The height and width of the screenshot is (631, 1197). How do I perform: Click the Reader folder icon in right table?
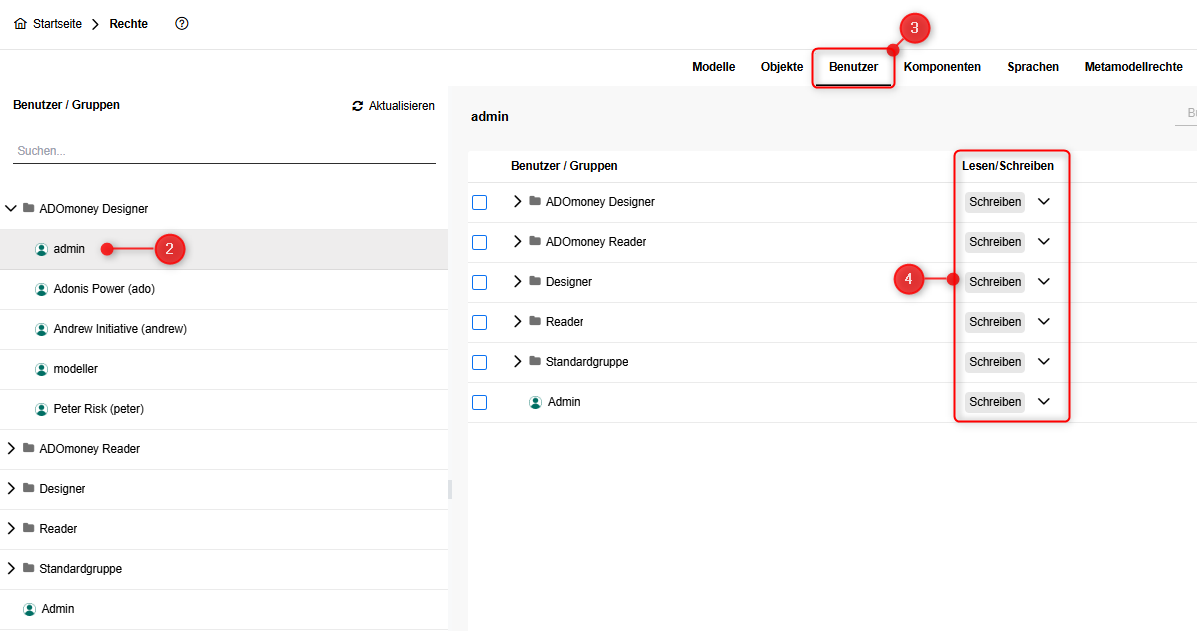point(535,321)
